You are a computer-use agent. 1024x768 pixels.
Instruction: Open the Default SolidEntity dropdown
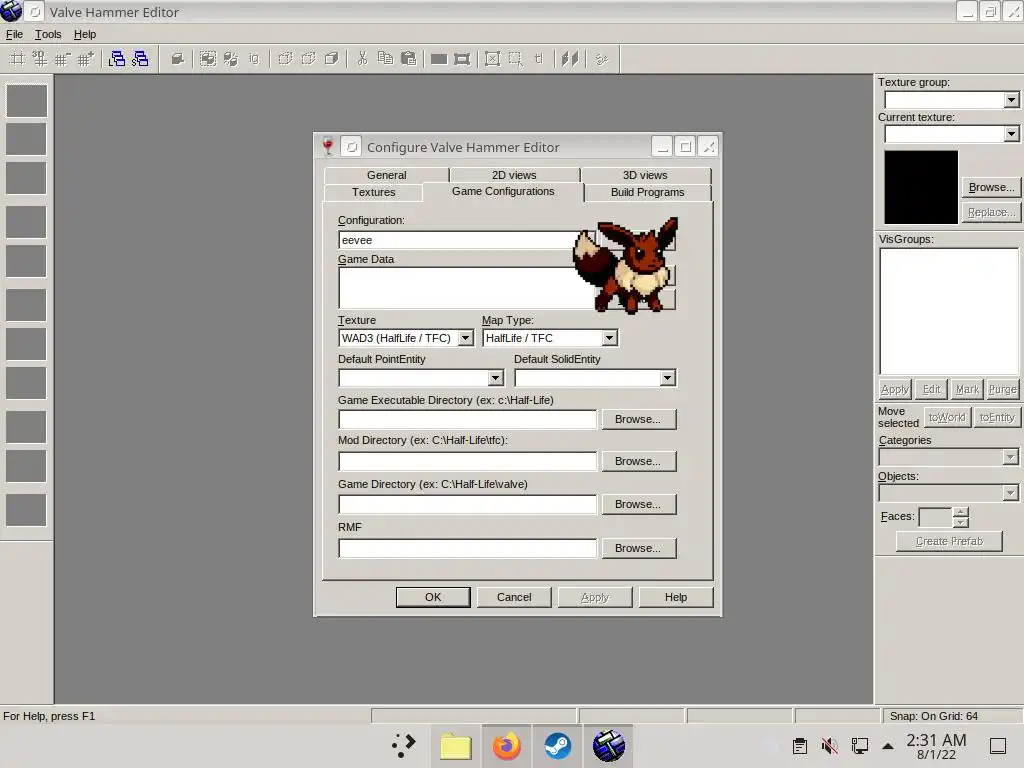(667, 378)
